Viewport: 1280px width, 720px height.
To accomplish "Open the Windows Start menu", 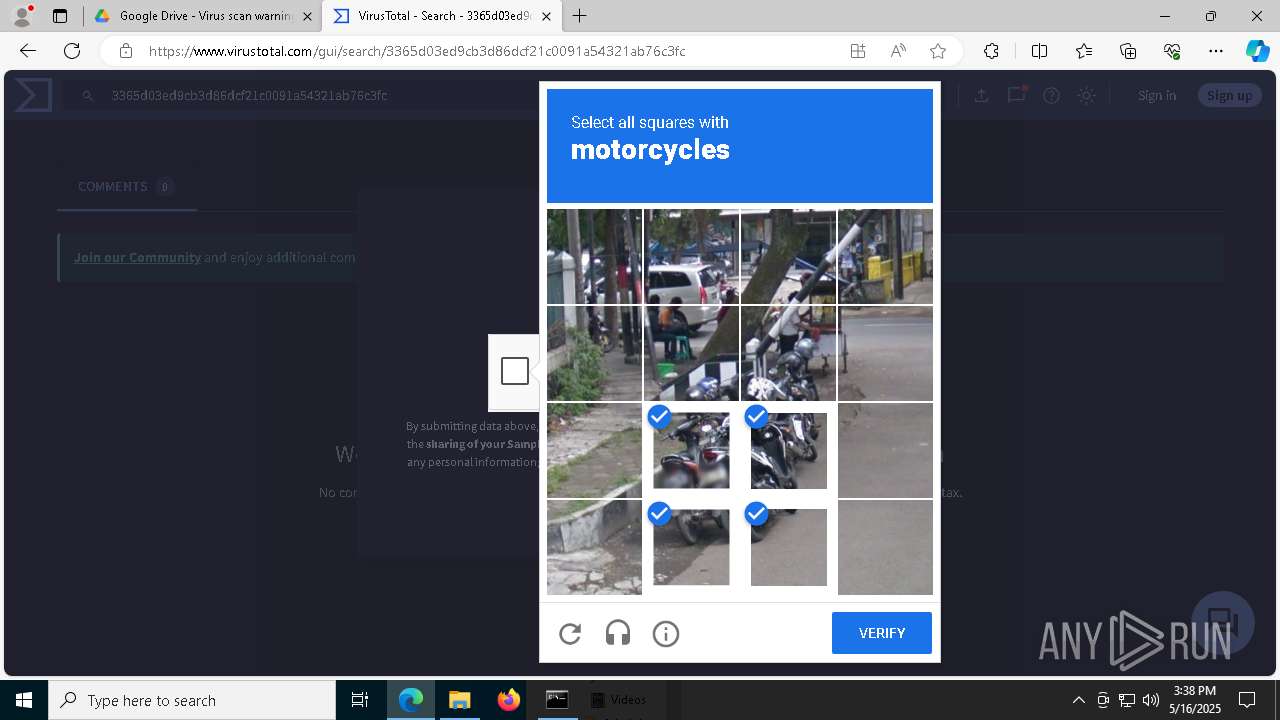I will (x=24, y=700).
